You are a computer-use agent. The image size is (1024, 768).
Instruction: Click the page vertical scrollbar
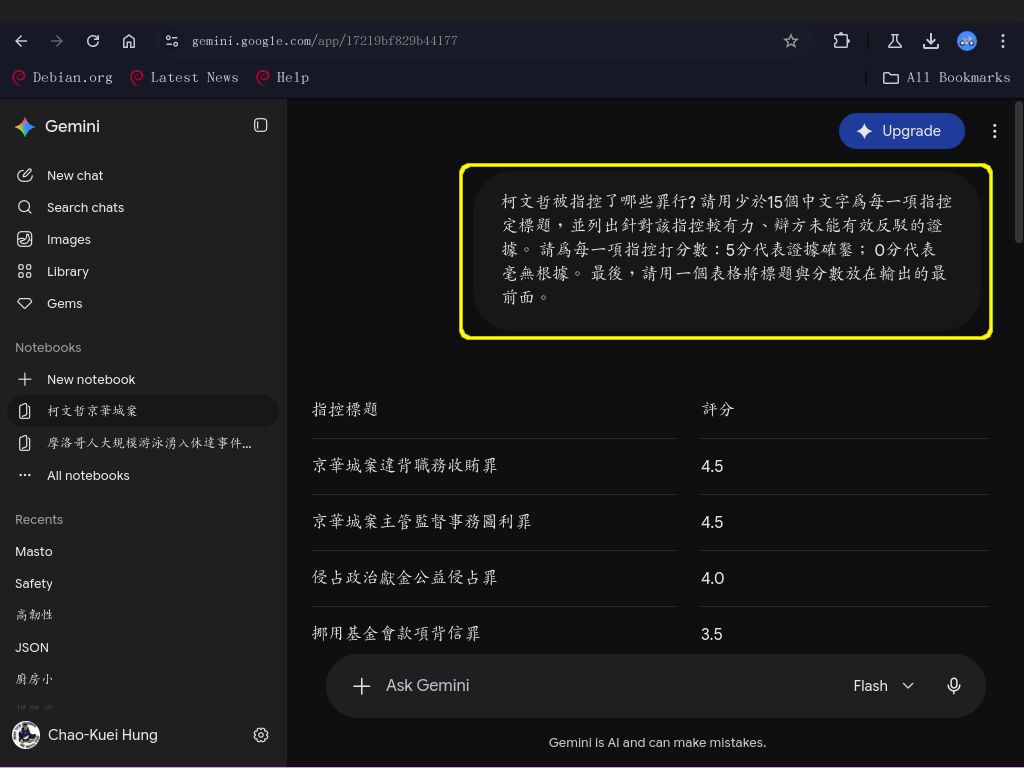click(1019, 172)
